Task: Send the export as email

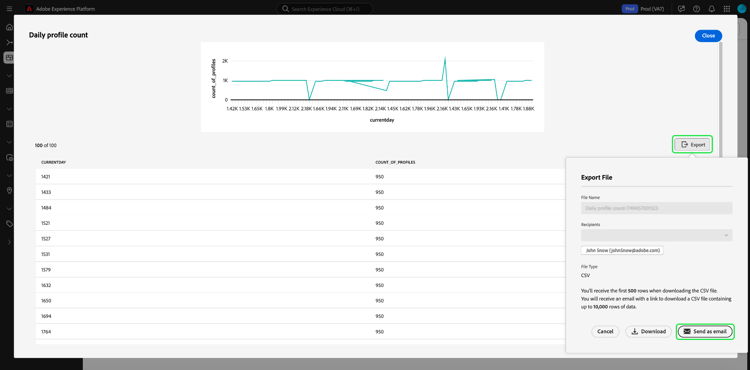Action: pyautogui.click(x=705, y=331)
